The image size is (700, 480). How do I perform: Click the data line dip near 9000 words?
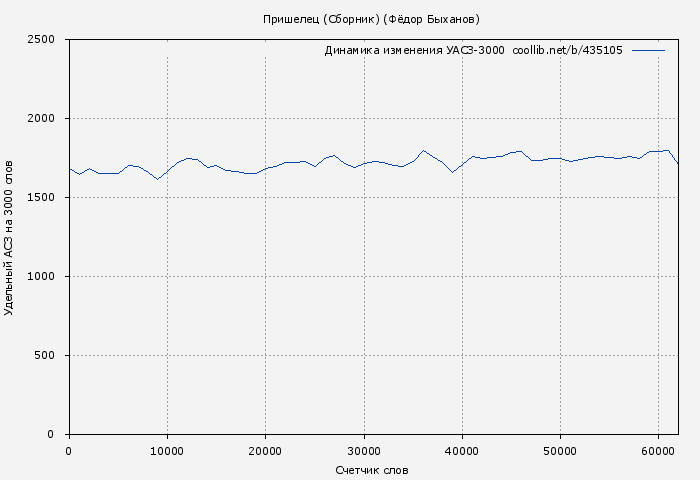tap(157, 179)
